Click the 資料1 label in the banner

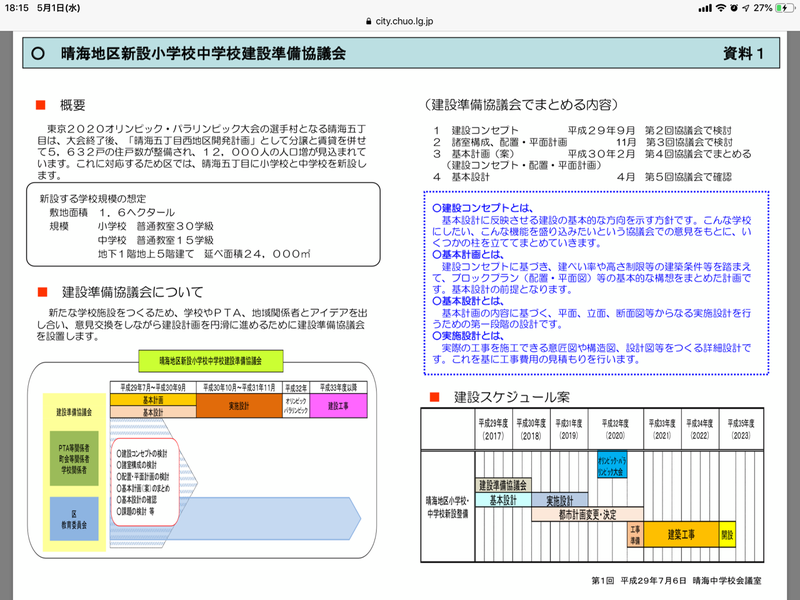point(743,53)
